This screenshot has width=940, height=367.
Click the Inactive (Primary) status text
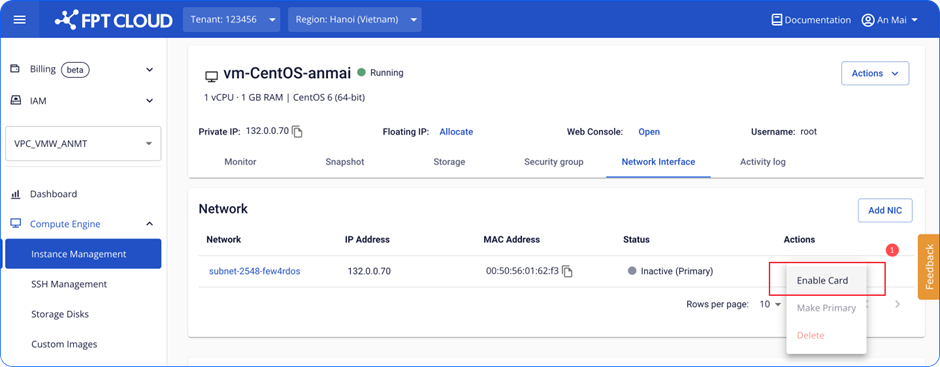tap(677, 271)
